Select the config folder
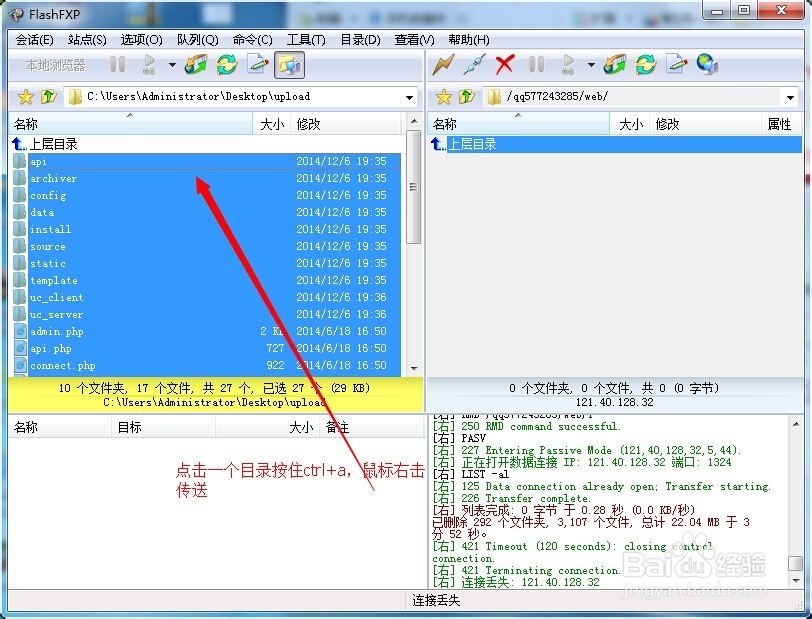 205,196
